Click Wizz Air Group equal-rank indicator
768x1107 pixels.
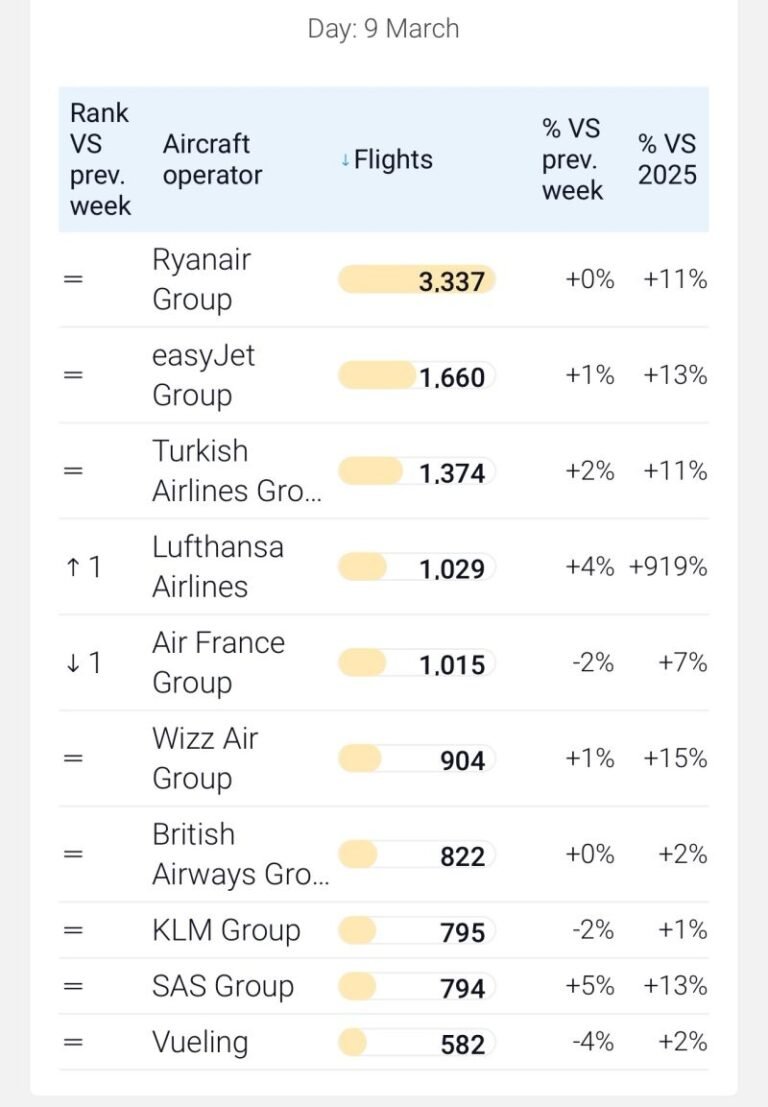click(73, 759)
